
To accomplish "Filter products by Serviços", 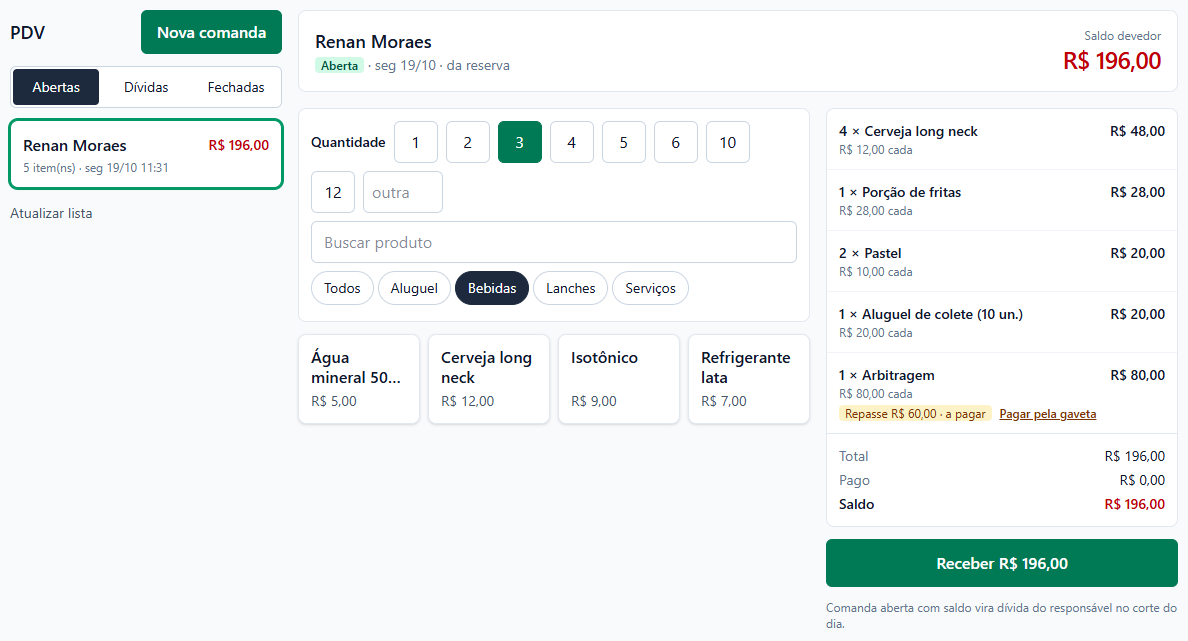I will point(650,288).
